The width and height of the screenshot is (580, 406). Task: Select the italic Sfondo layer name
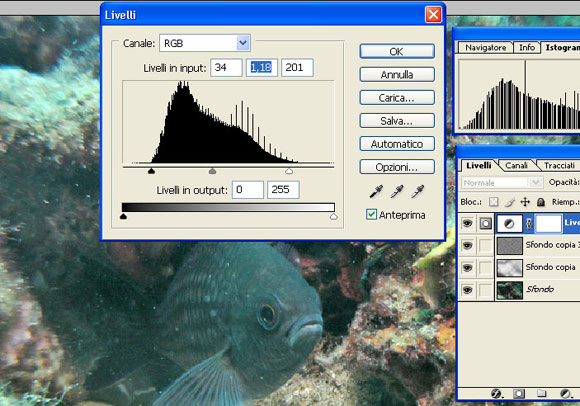pos(540,289)
